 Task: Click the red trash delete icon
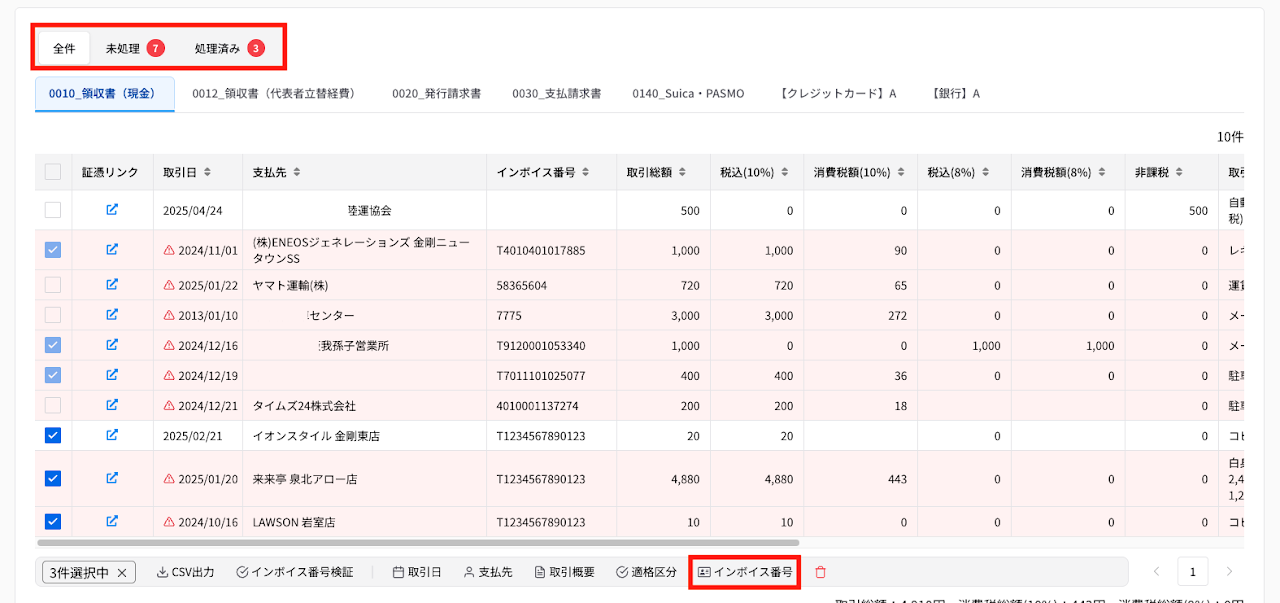(x=820, y=572)
